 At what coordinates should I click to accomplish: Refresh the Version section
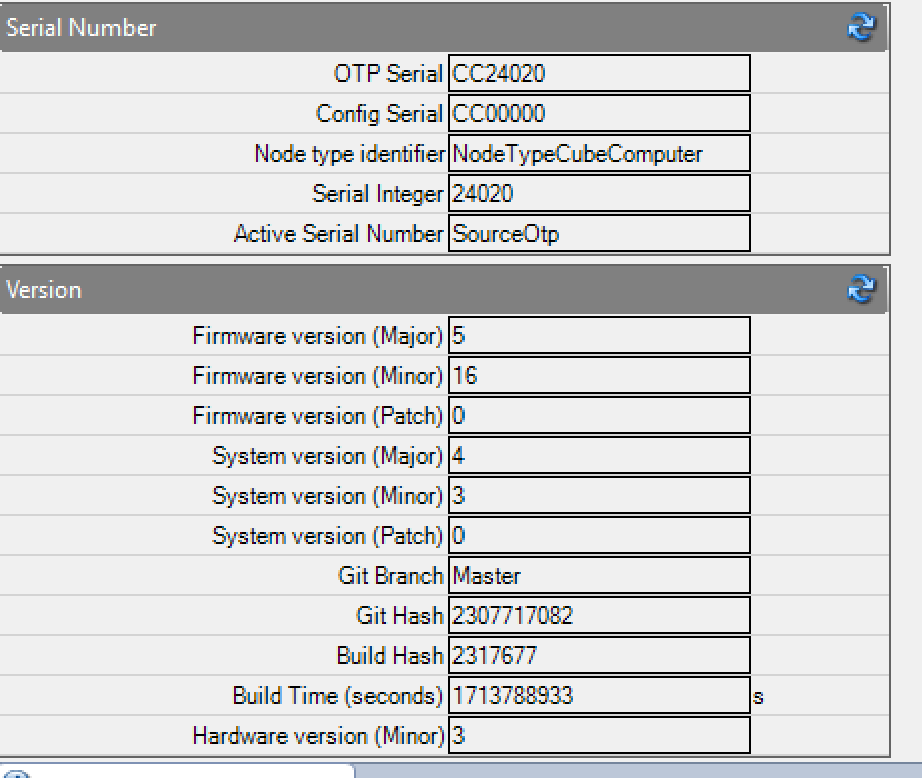click(860, 290)
